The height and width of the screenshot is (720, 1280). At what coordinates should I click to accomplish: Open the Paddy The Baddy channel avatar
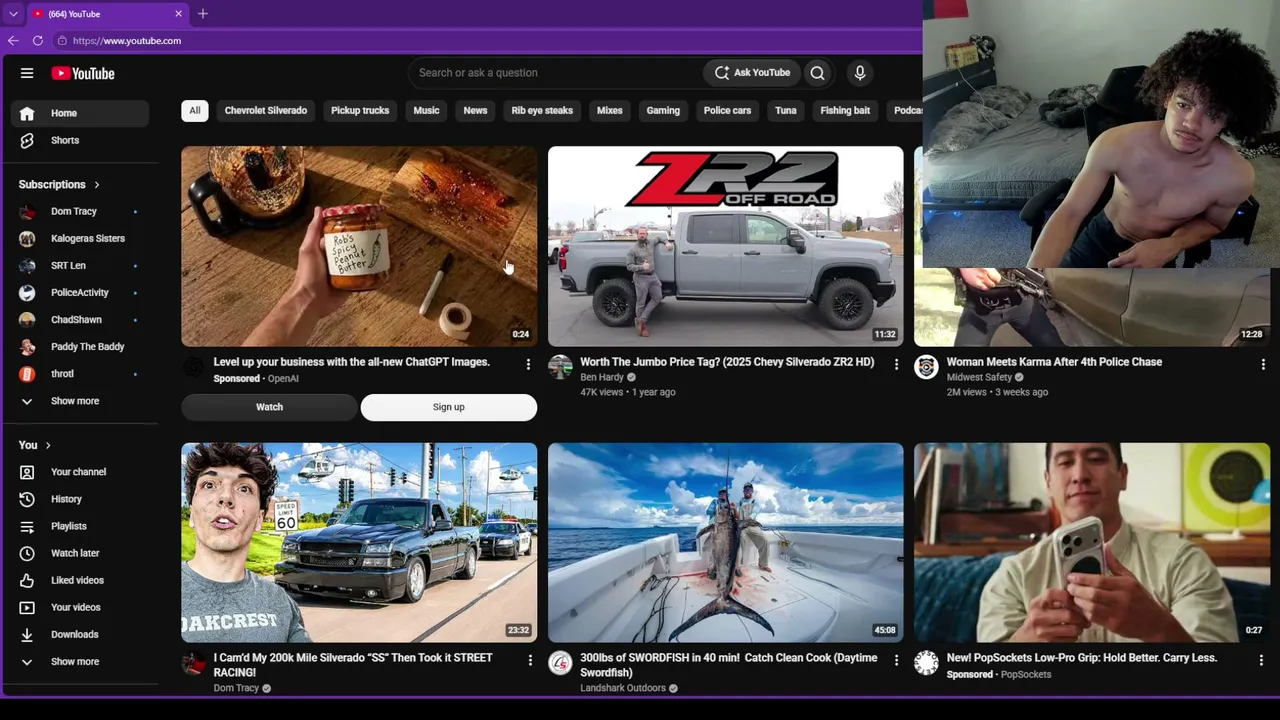click(x=27, y=346)
